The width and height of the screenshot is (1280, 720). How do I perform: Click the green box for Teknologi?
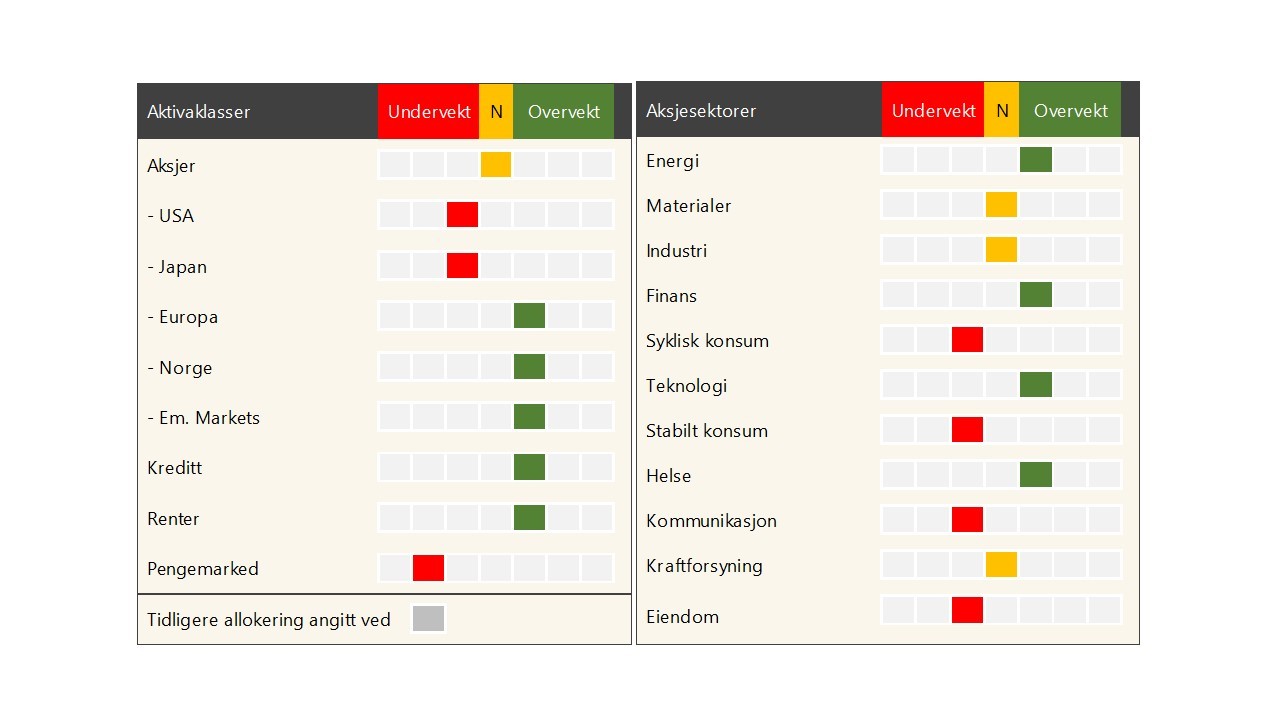pyautogui.click(x=1036, y=385)
